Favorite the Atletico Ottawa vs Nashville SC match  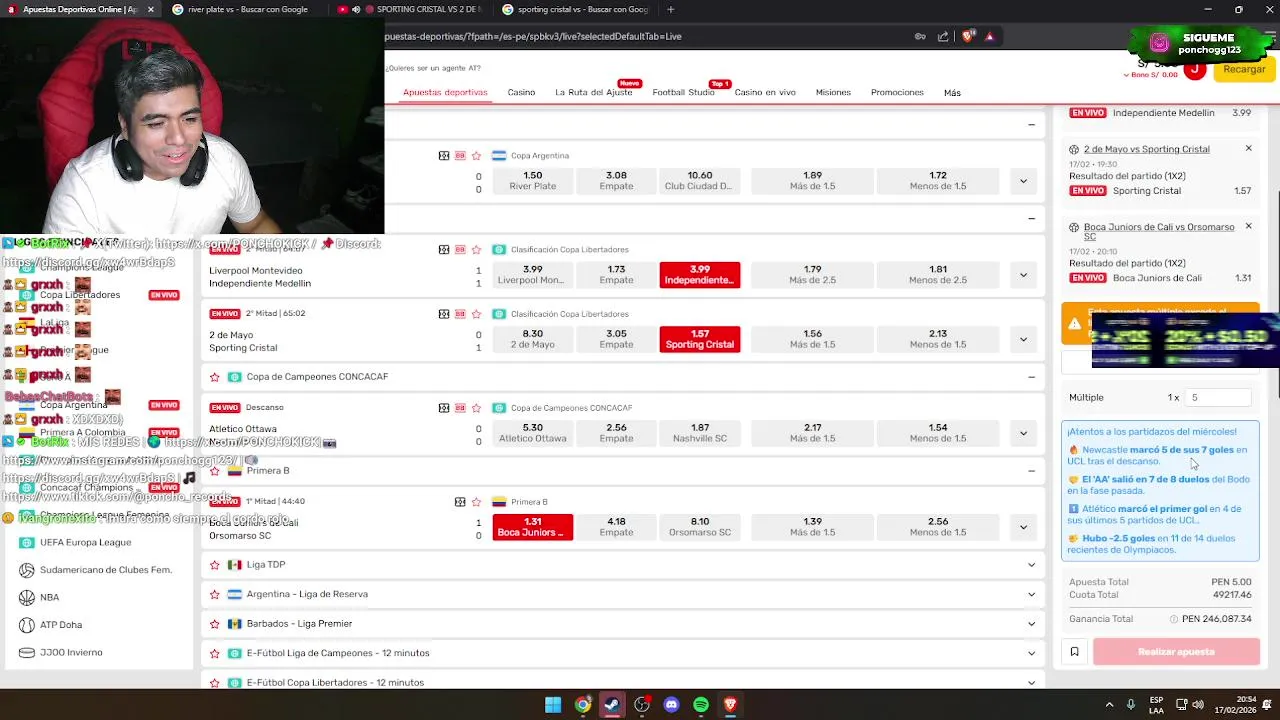point(476,408)
